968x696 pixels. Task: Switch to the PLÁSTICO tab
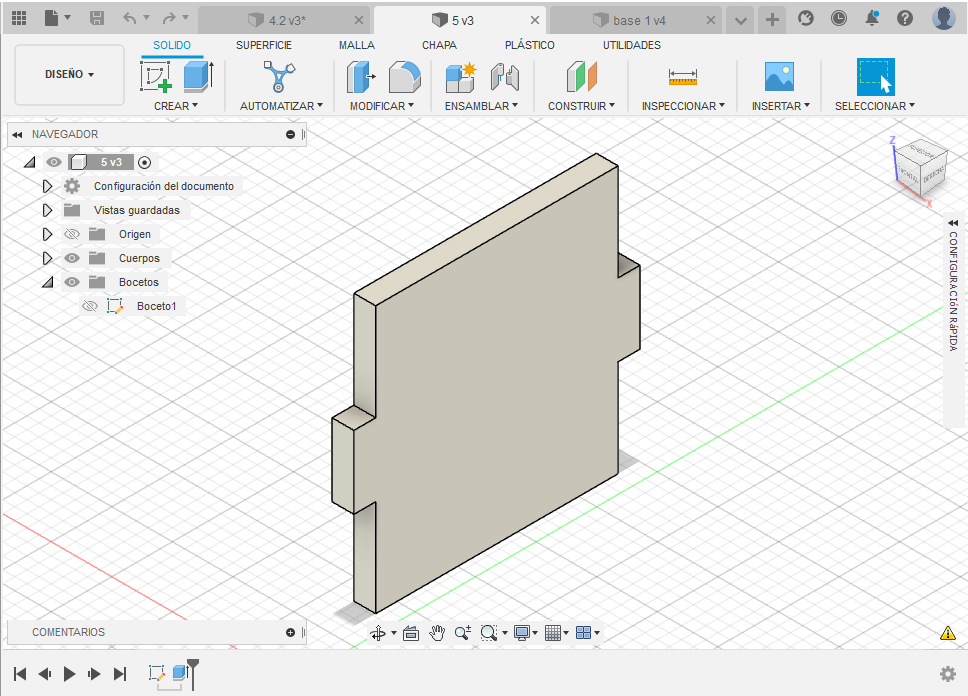point(530,45)
